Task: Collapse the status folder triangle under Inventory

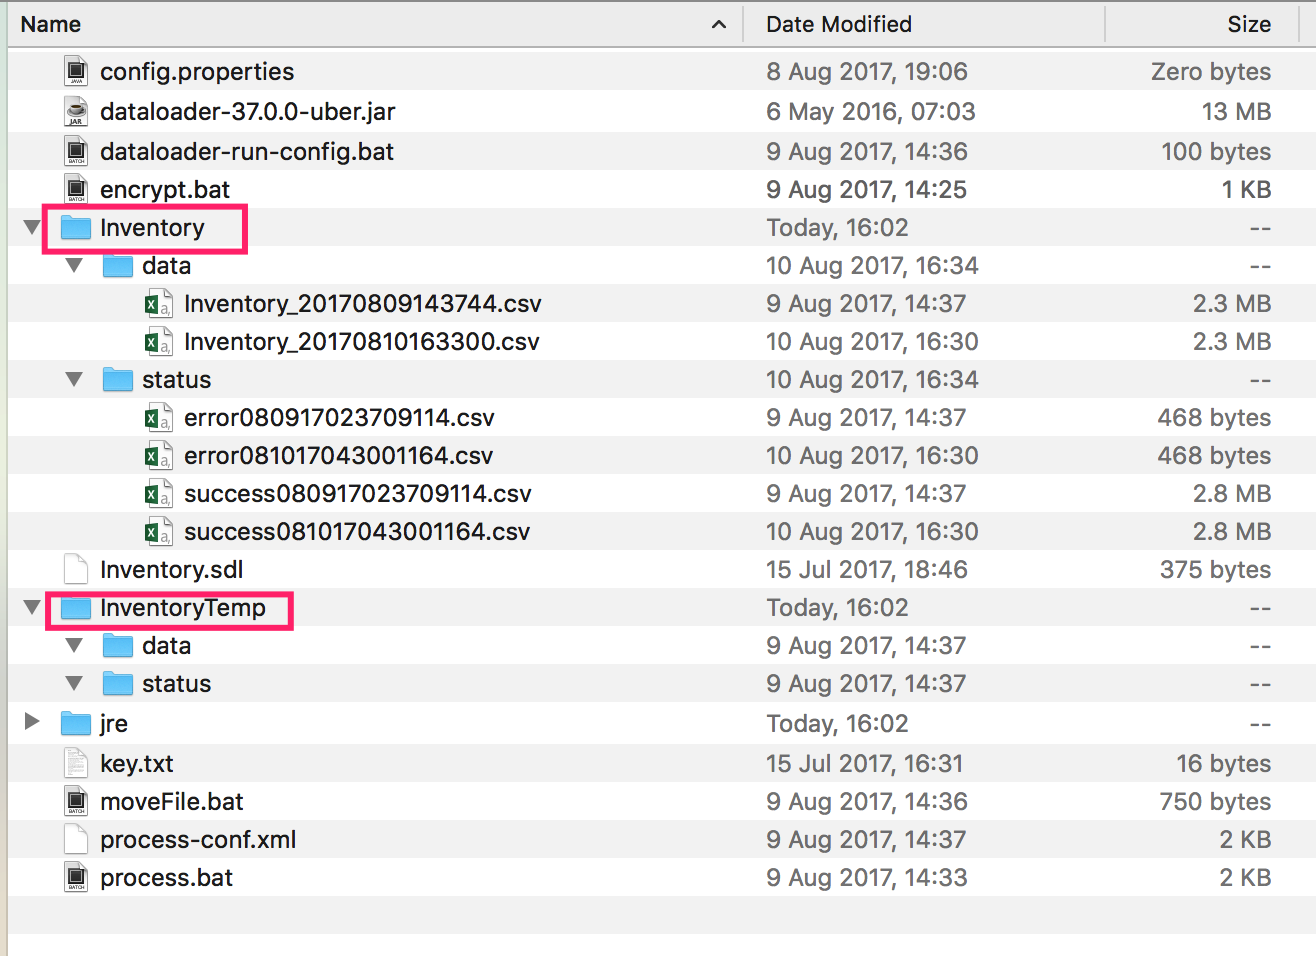Action: coord(74,380)
